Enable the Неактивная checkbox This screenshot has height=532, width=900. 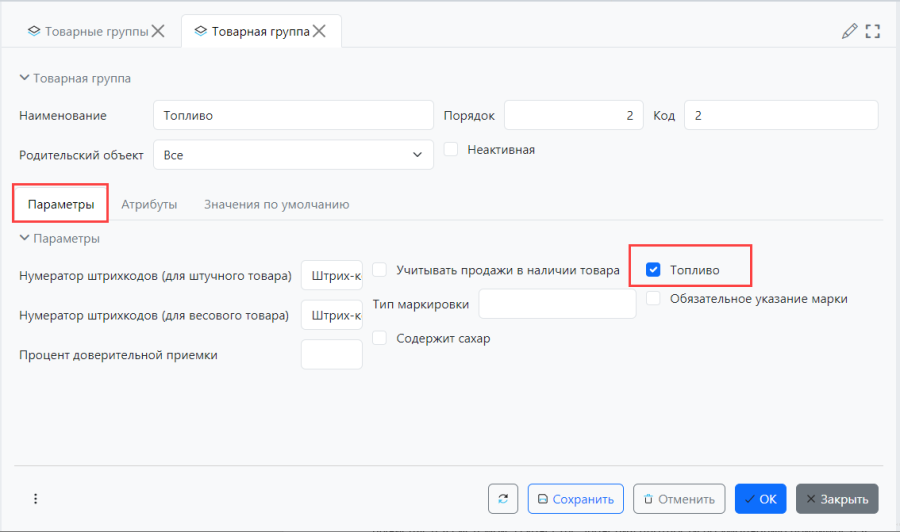451,150
